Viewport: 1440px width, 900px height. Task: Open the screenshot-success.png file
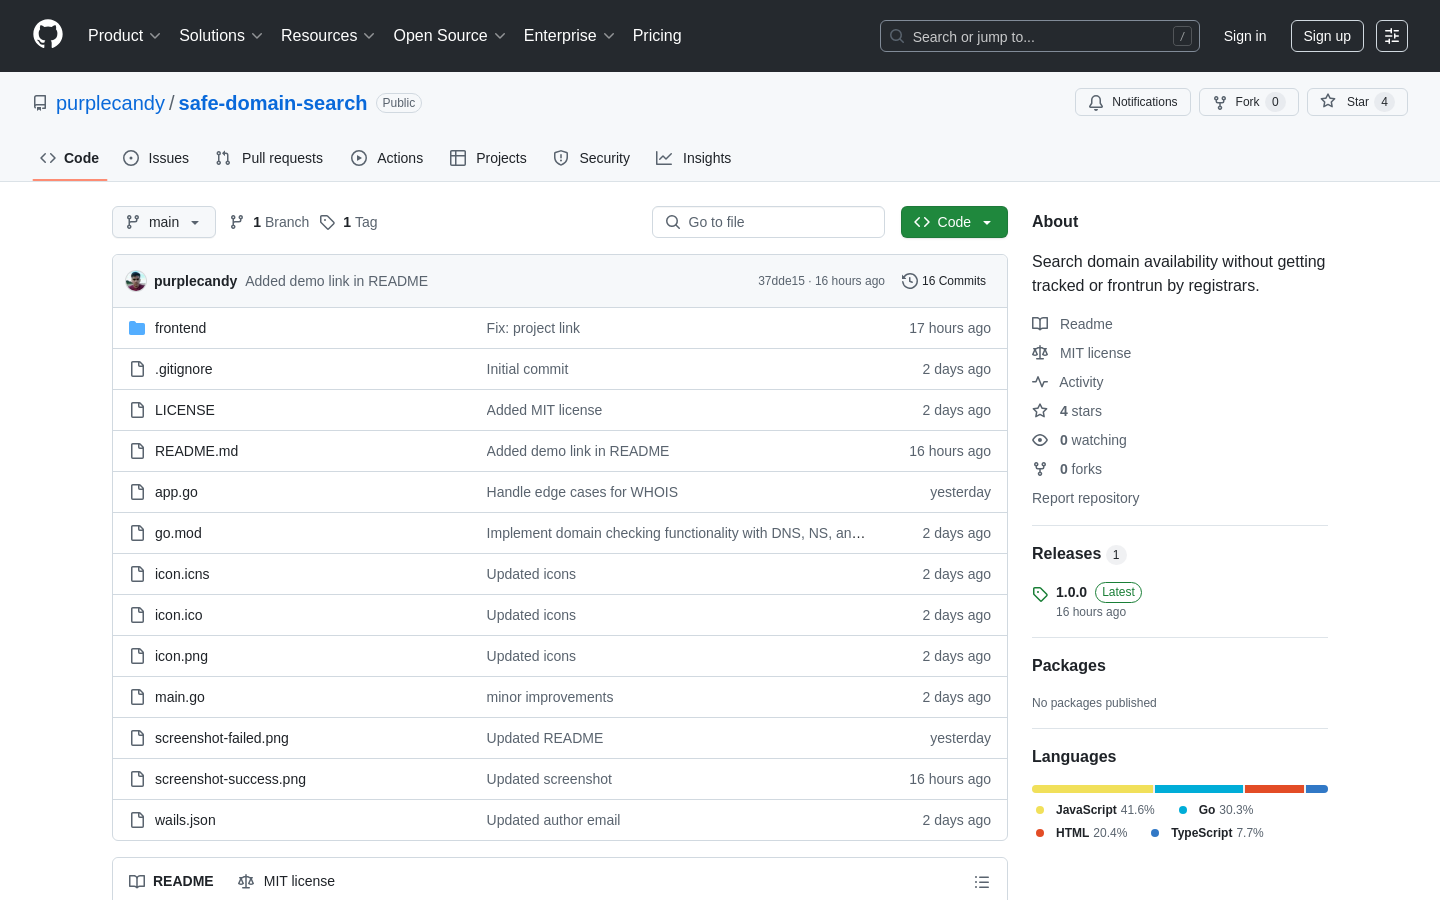click(x=230, y=779)
